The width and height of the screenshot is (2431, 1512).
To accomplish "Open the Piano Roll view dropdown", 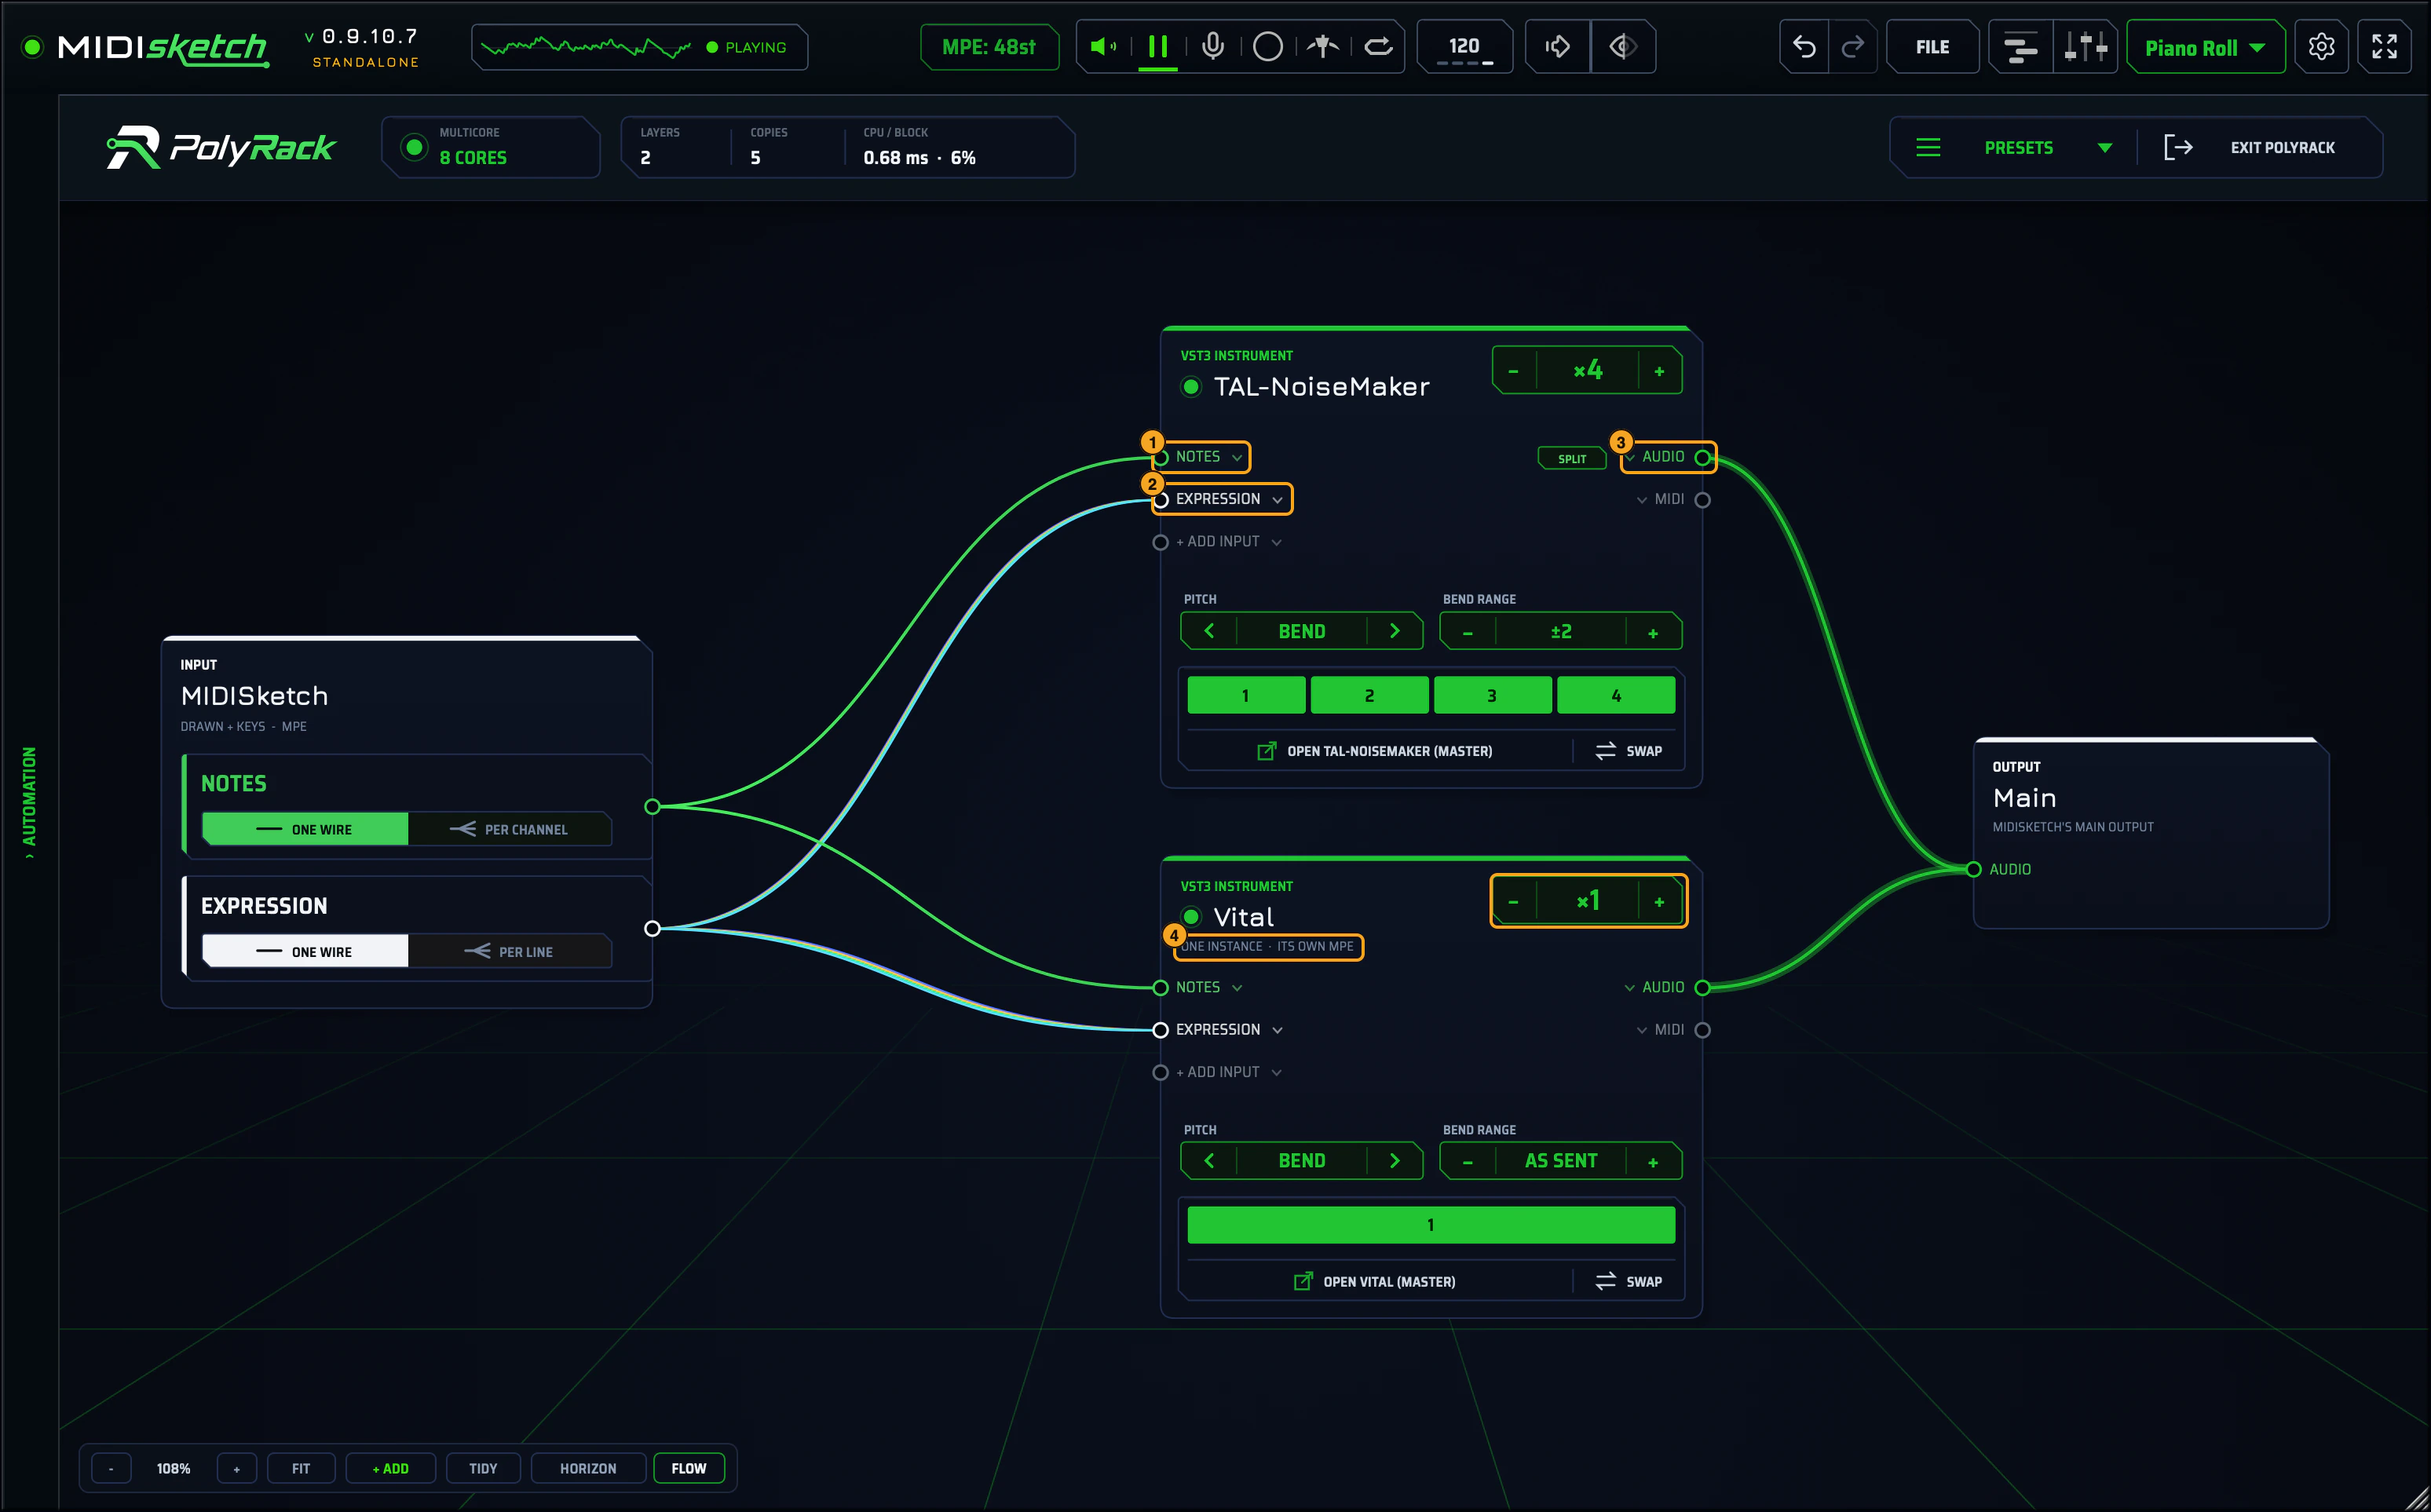I will coord(2205,47).
